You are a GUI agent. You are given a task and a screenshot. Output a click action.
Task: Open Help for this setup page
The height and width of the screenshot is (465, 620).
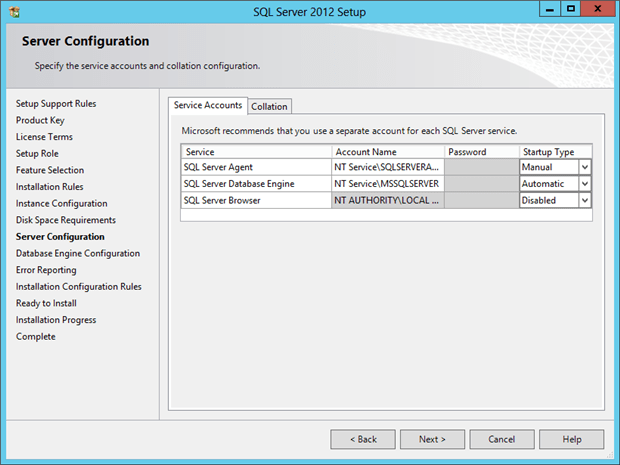coord(572,439)
